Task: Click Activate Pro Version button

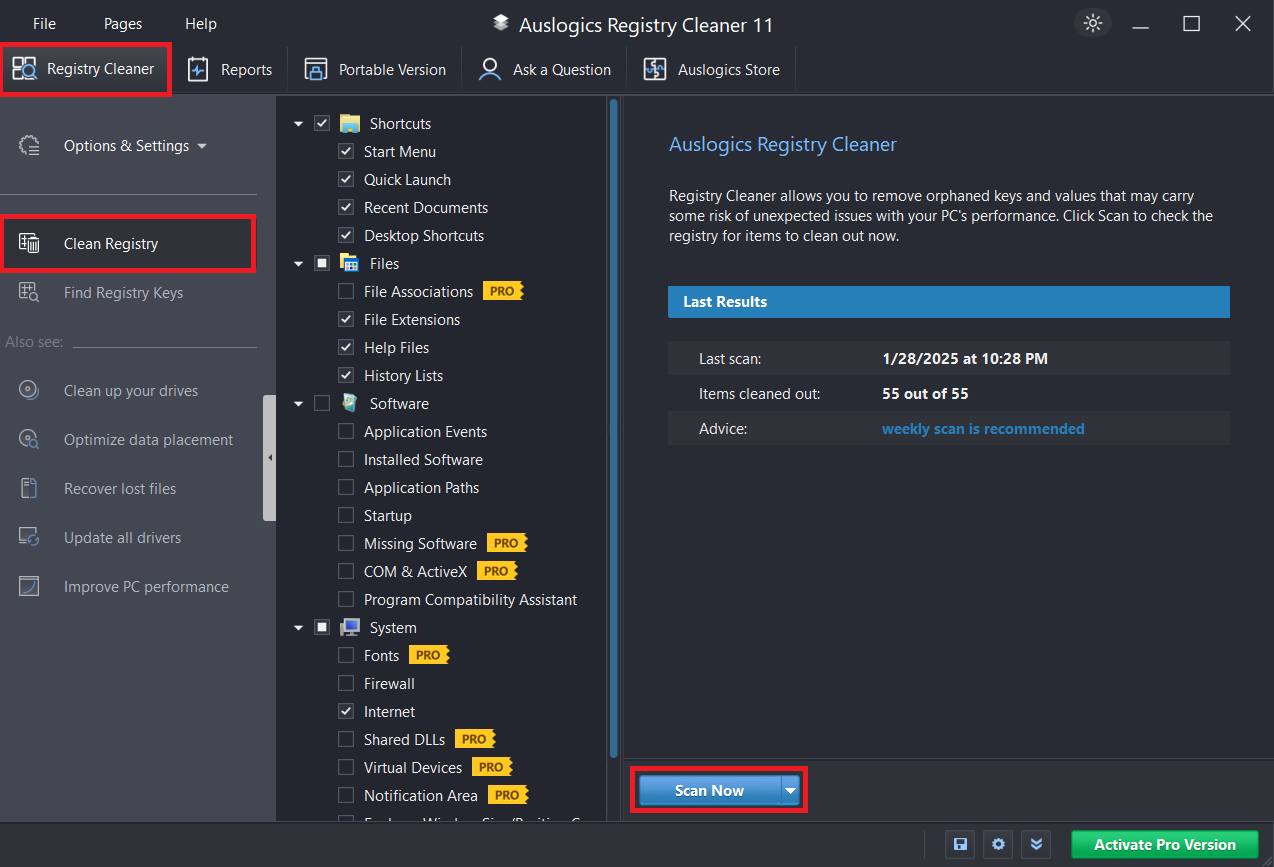Action: 1165,844
